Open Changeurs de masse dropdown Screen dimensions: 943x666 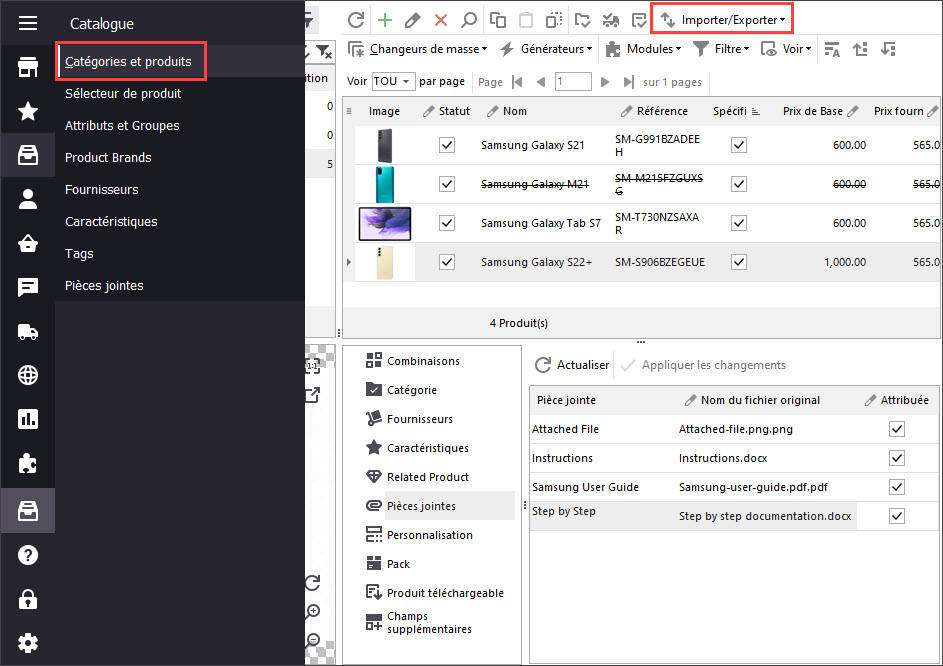[x=418, y=49]
